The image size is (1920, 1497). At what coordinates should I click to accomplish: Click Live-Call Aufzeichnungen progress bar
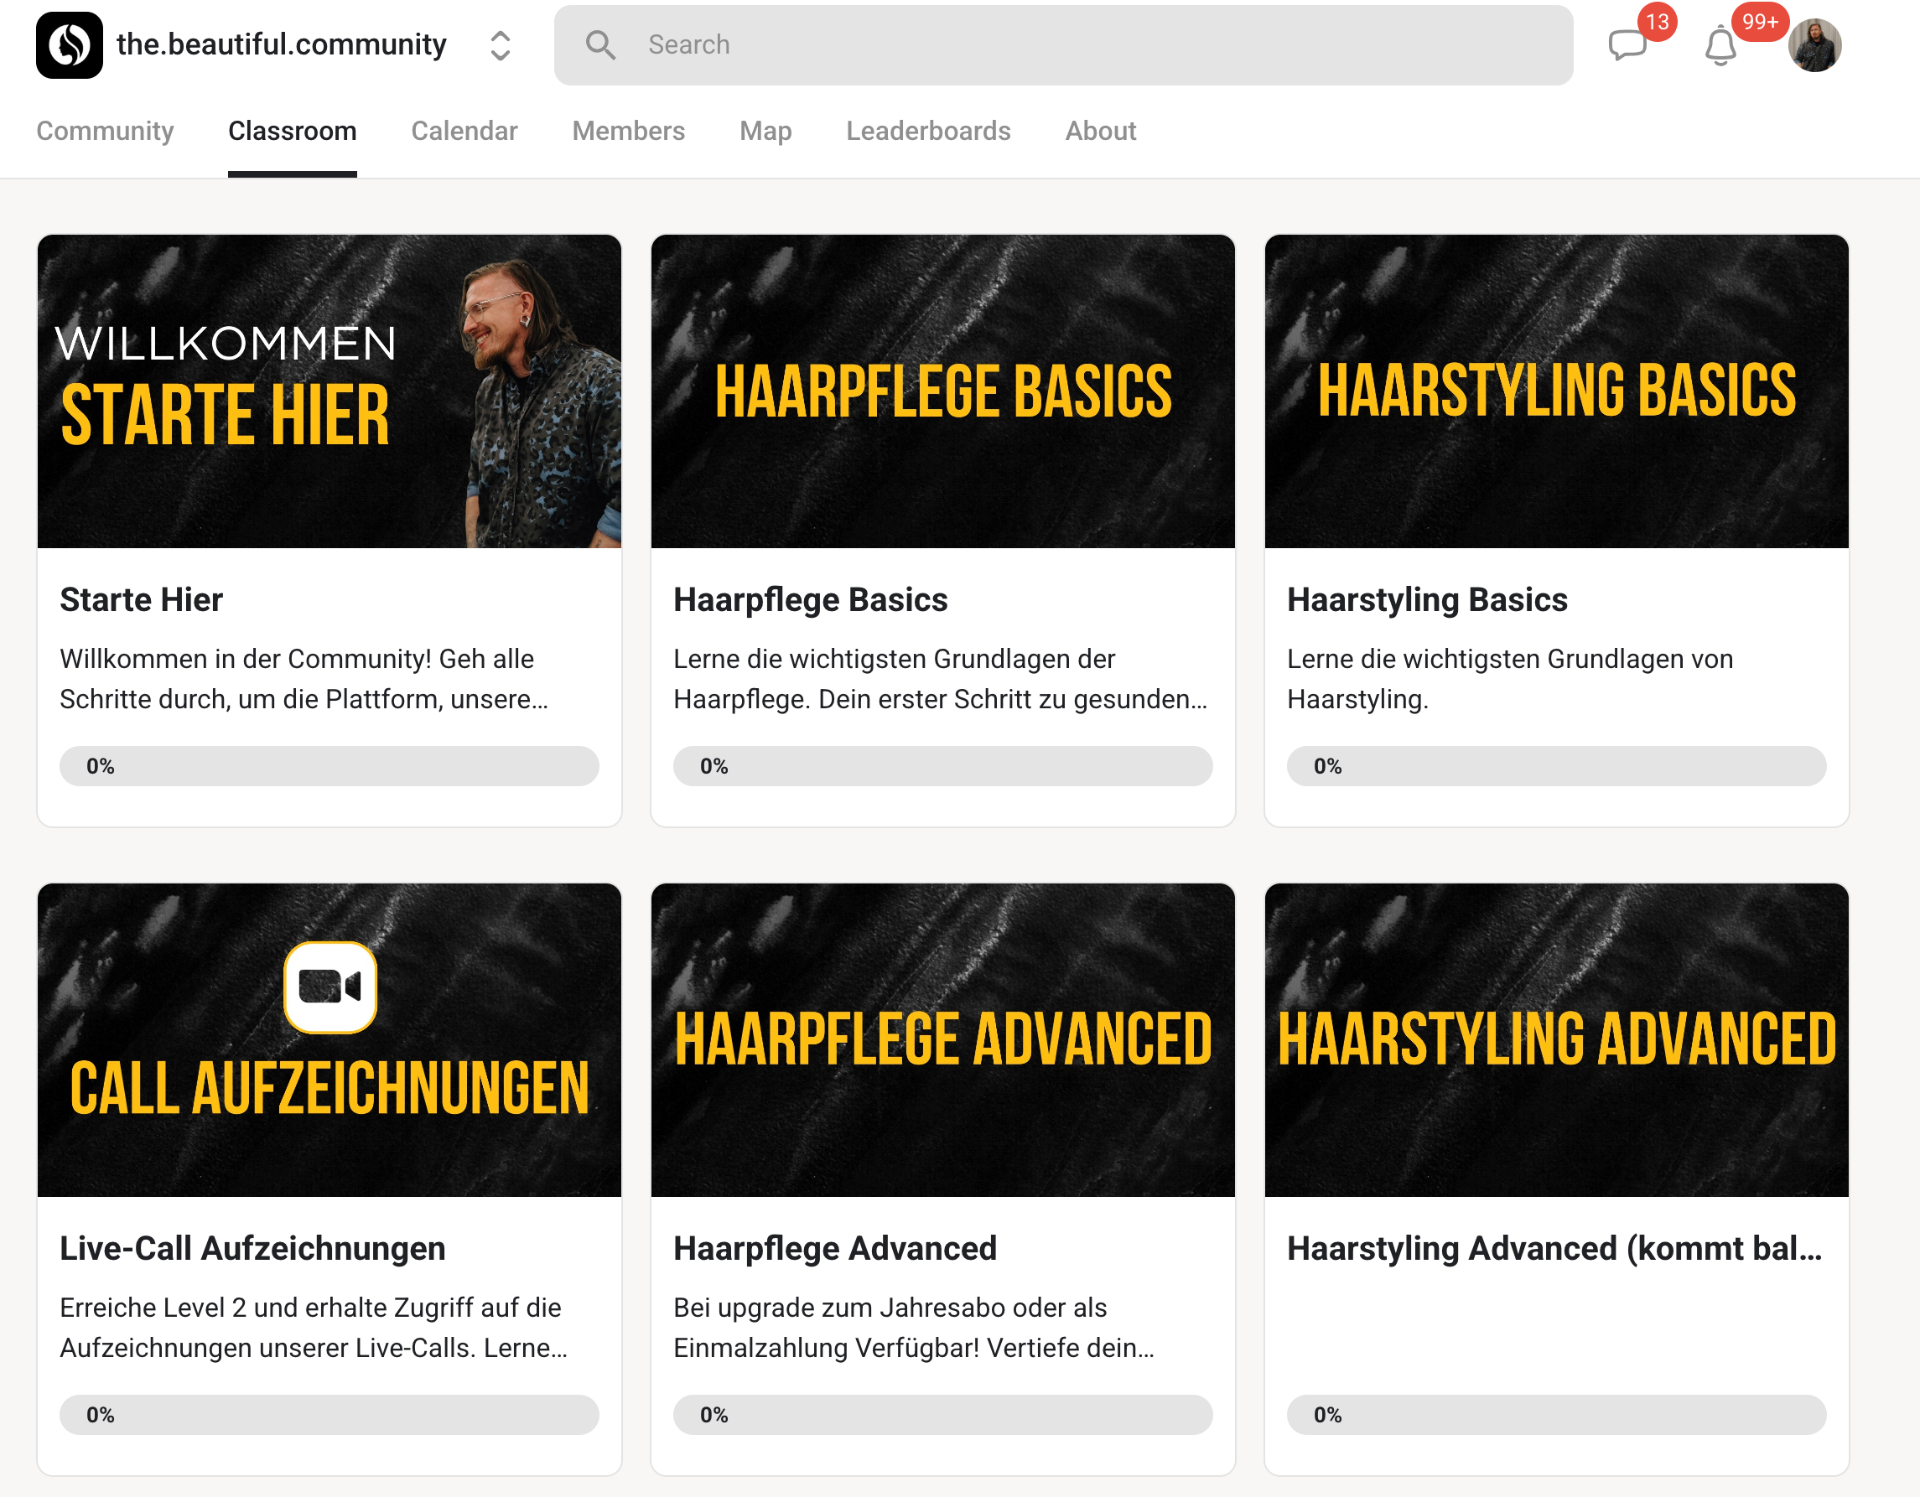[x=329, y=1415]
